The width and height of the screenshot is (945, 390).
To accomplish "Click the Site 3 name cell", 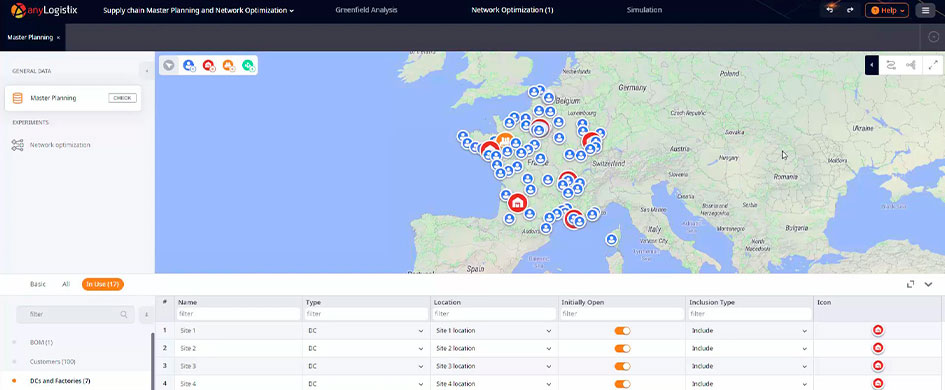I will 239,366.
